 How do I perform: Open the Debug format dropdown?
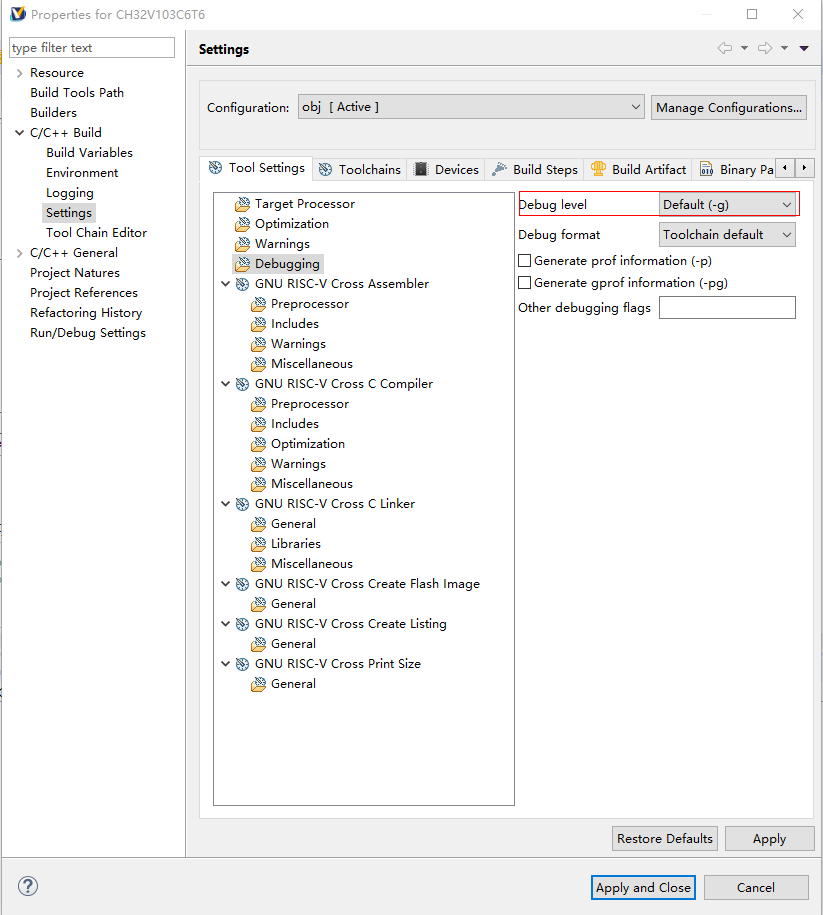click(728, 234)
